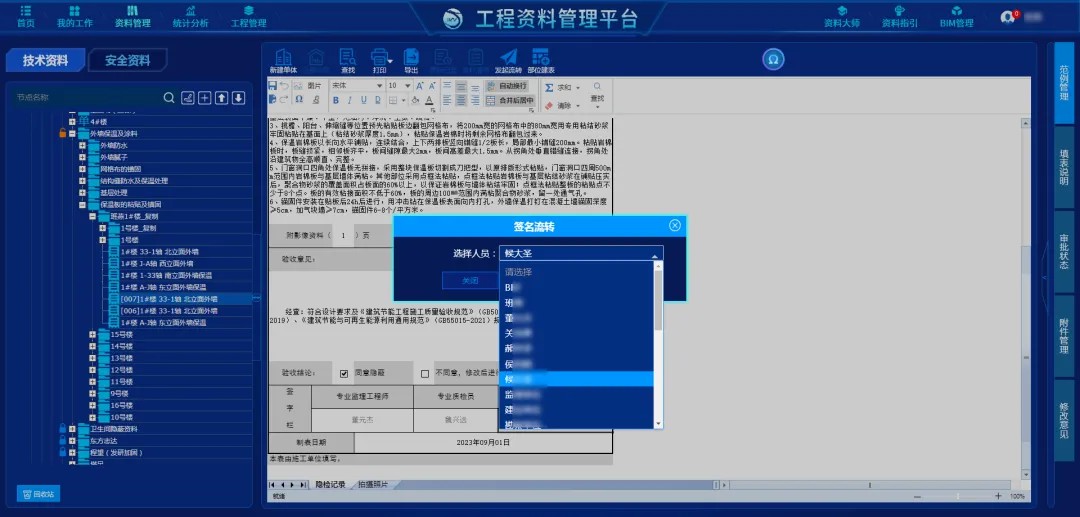Click the 打印 printer icon
The image size is (1080, 517).
(379, 57)
